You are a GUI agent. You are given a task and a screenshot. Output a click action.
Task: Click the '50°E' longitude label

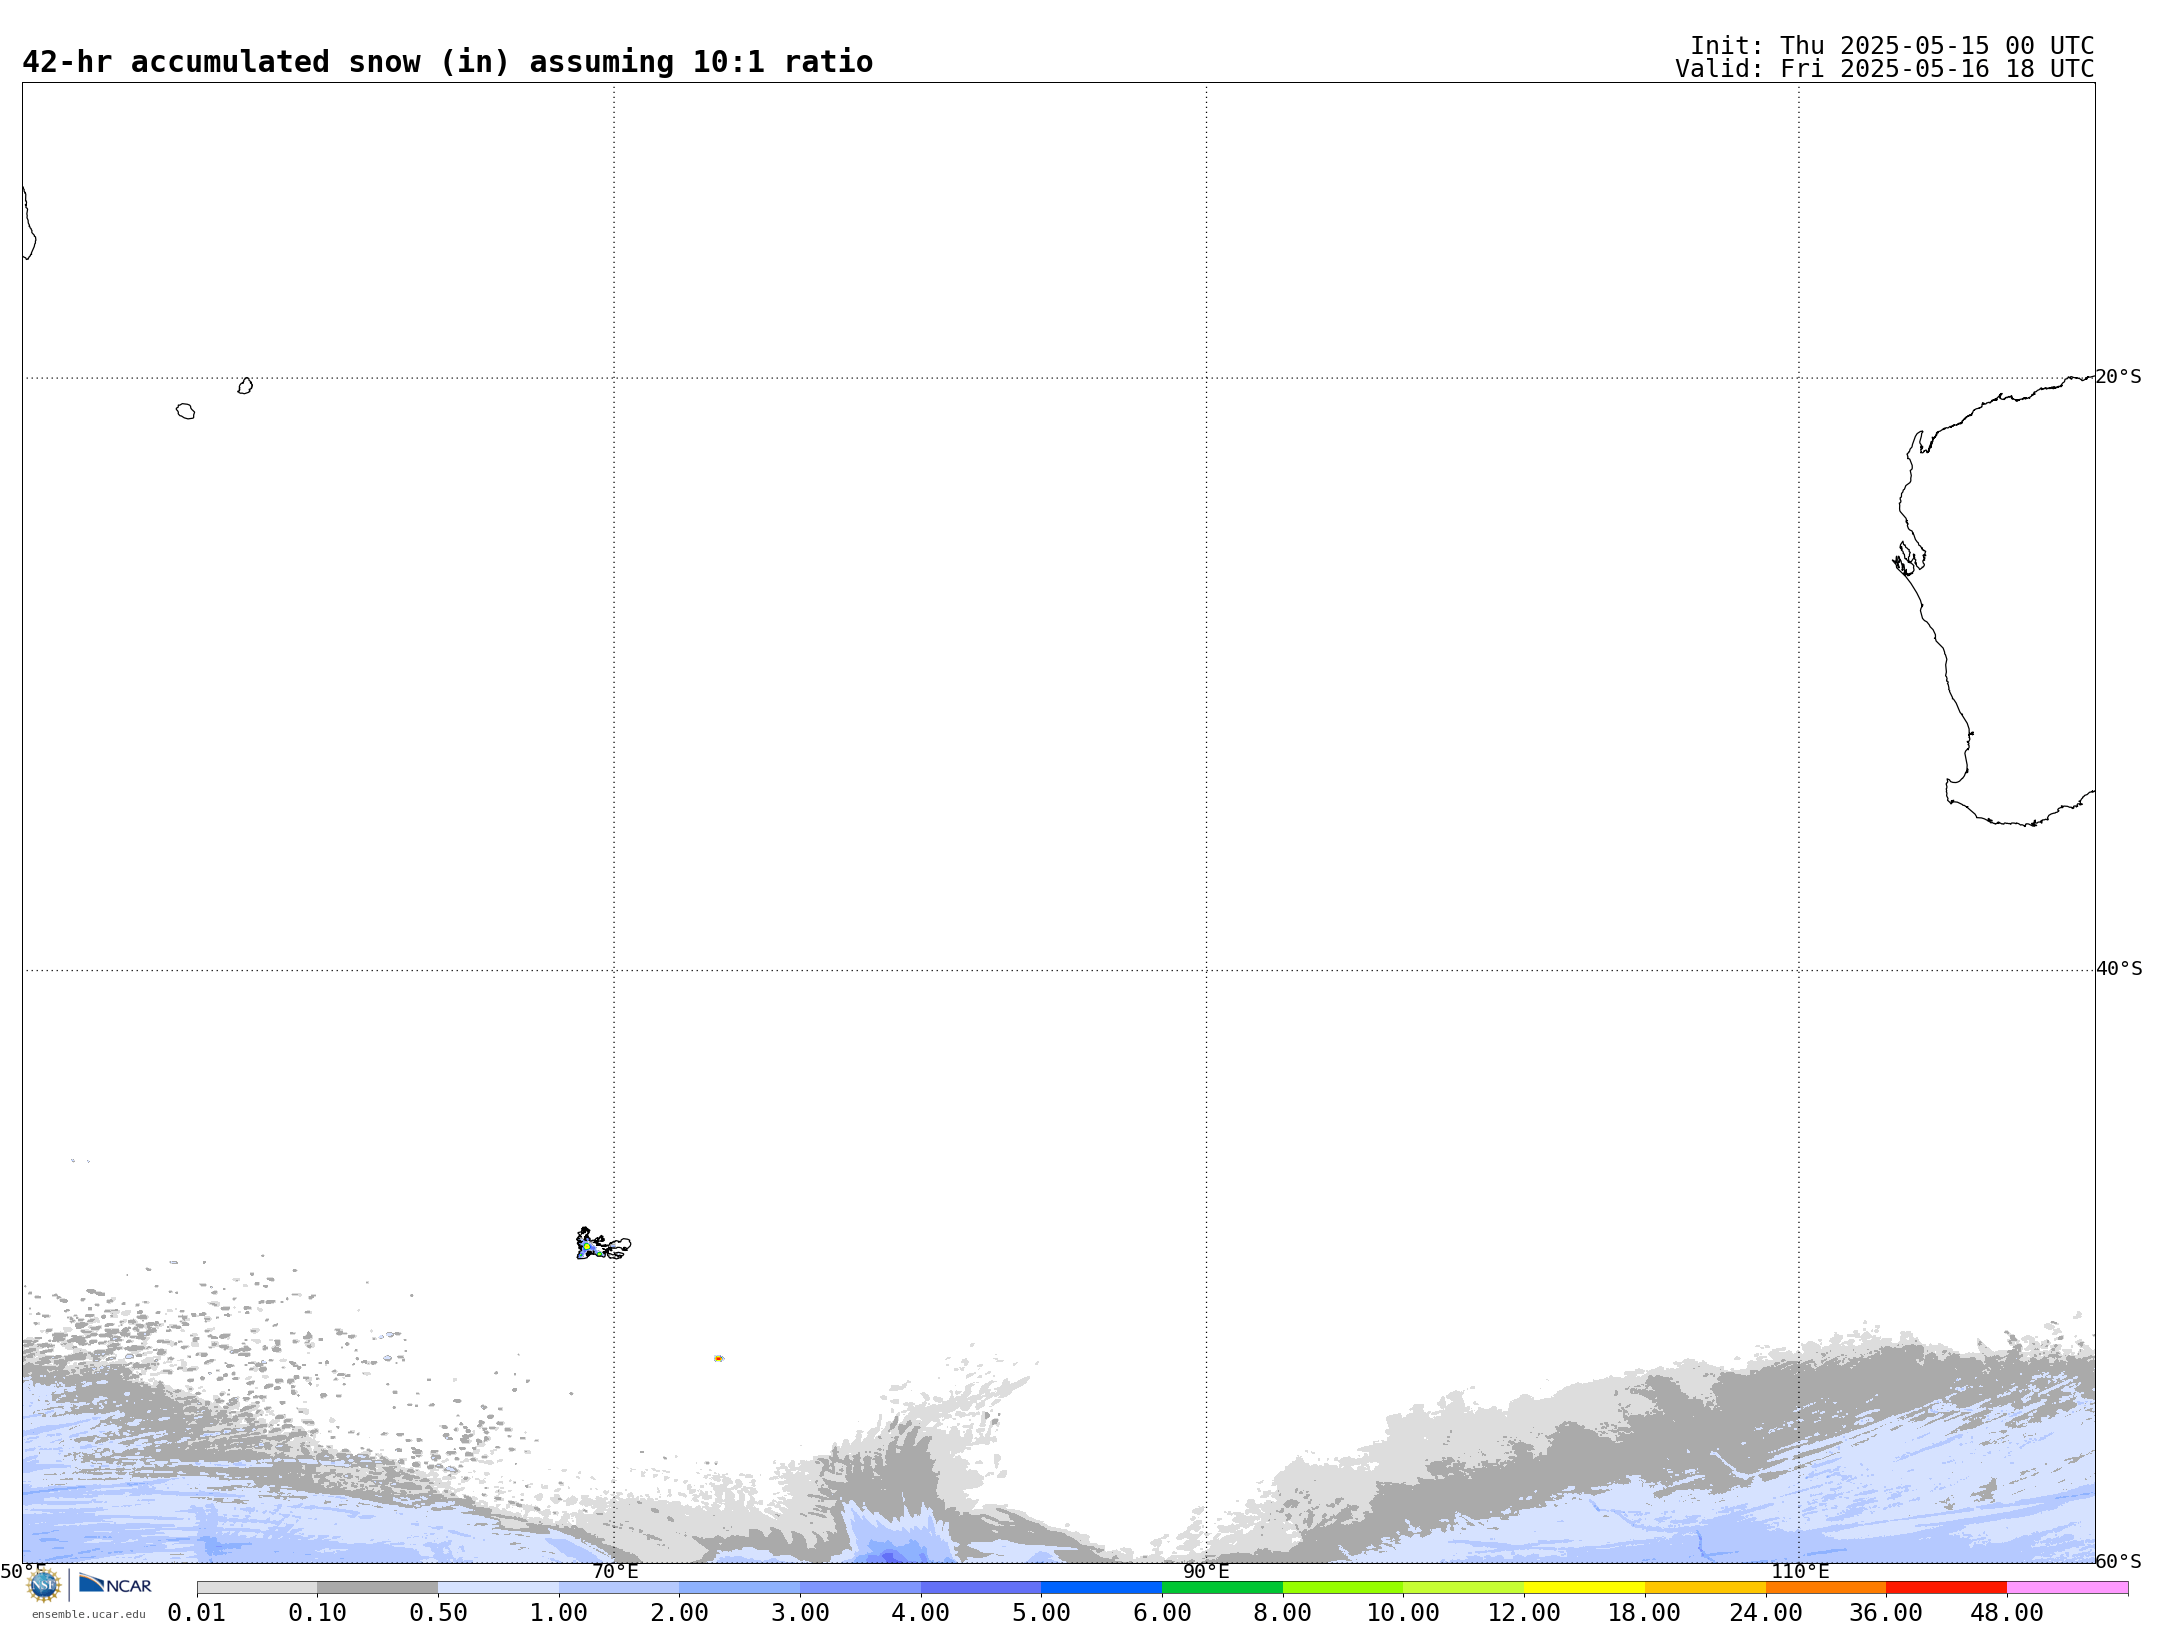(x=22, y=1572)
